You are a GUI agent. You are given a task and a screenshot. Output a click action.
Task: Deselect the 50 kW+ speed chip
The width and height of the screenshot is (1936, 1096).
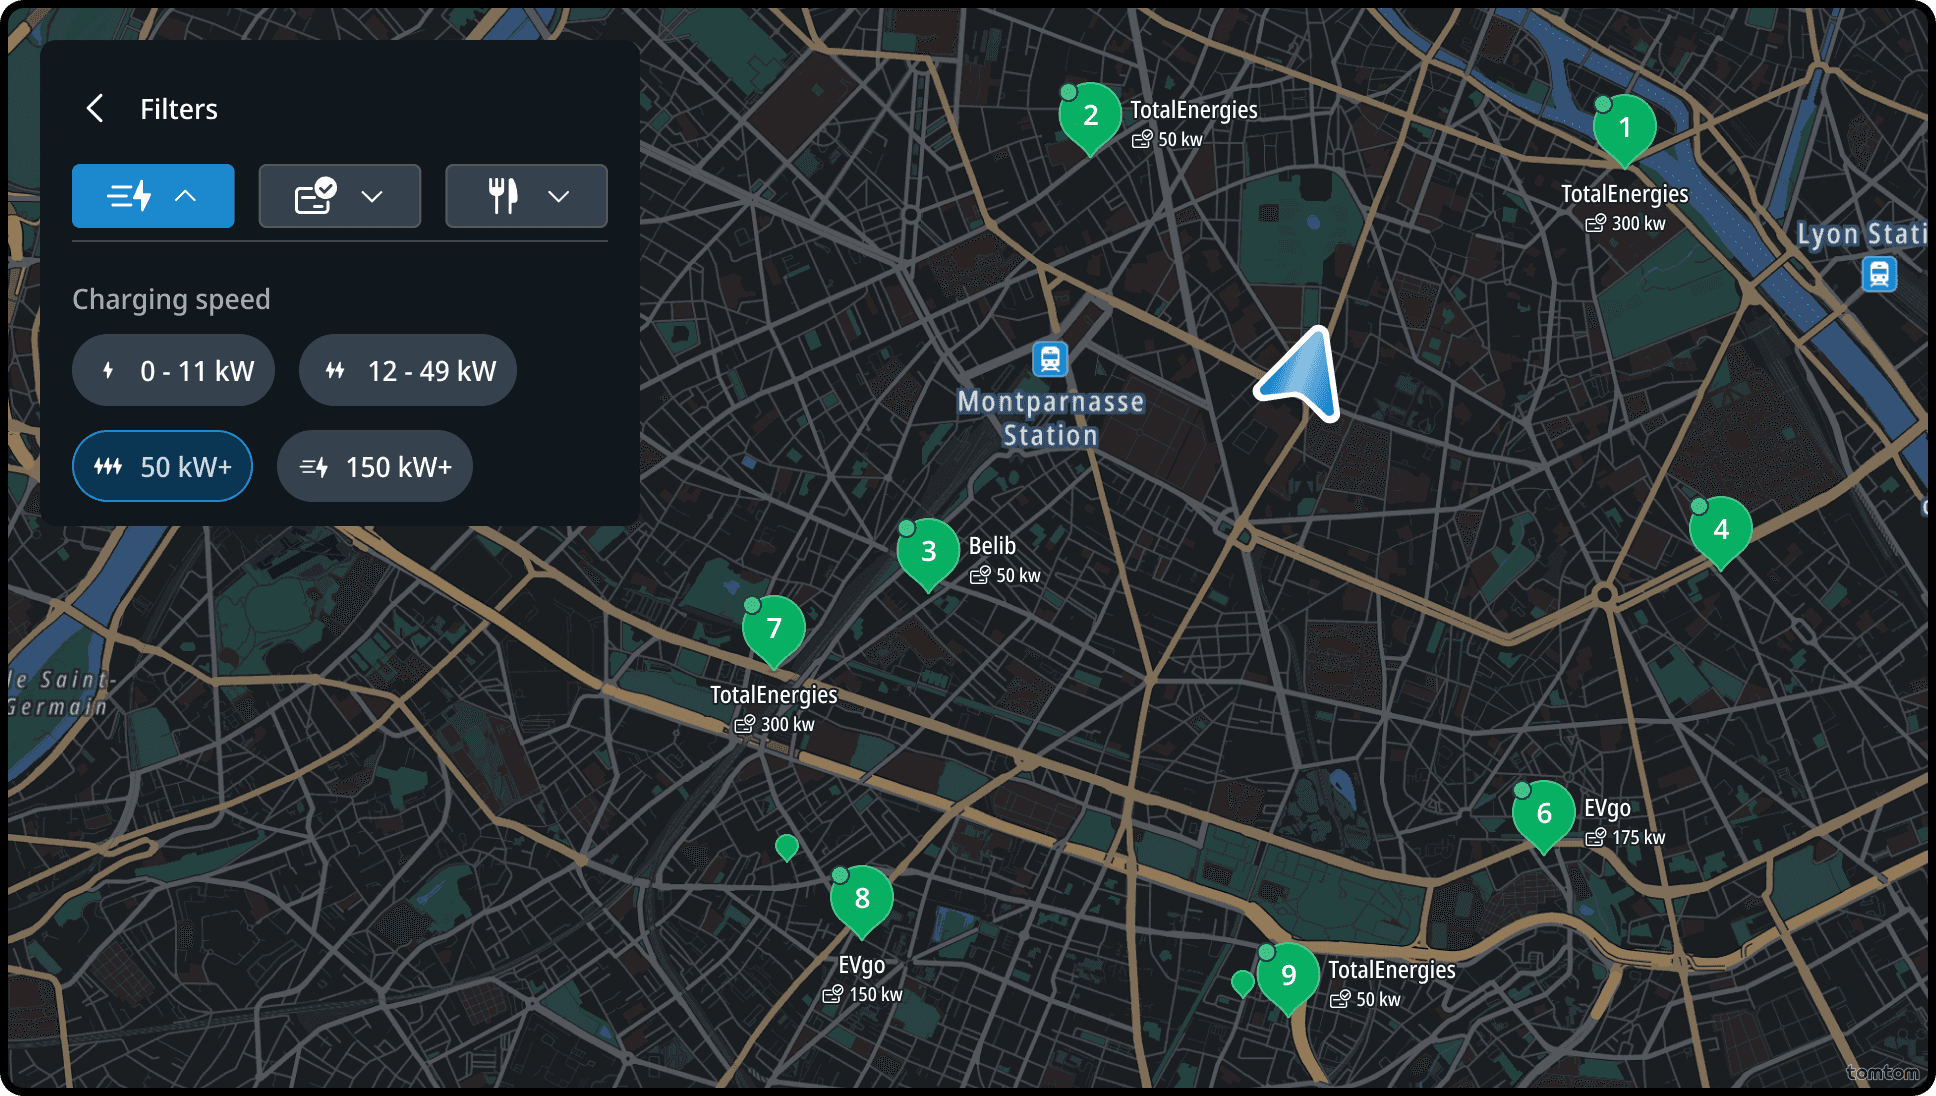pos(162,467)
